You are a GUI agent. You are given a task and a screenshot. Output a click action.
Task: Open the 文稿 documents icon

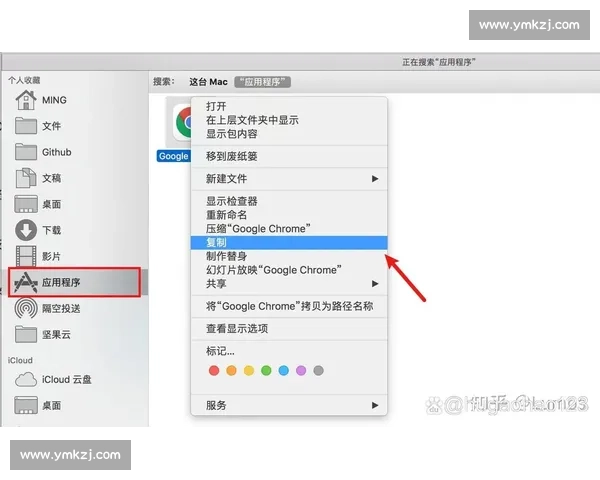point(26,178)
